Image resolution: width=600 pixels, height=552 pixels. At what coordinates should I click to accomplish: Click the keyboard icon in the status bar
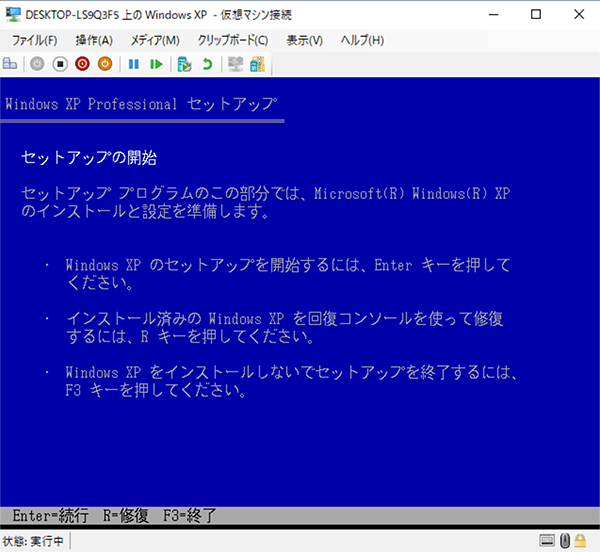(x=547, y=541)
